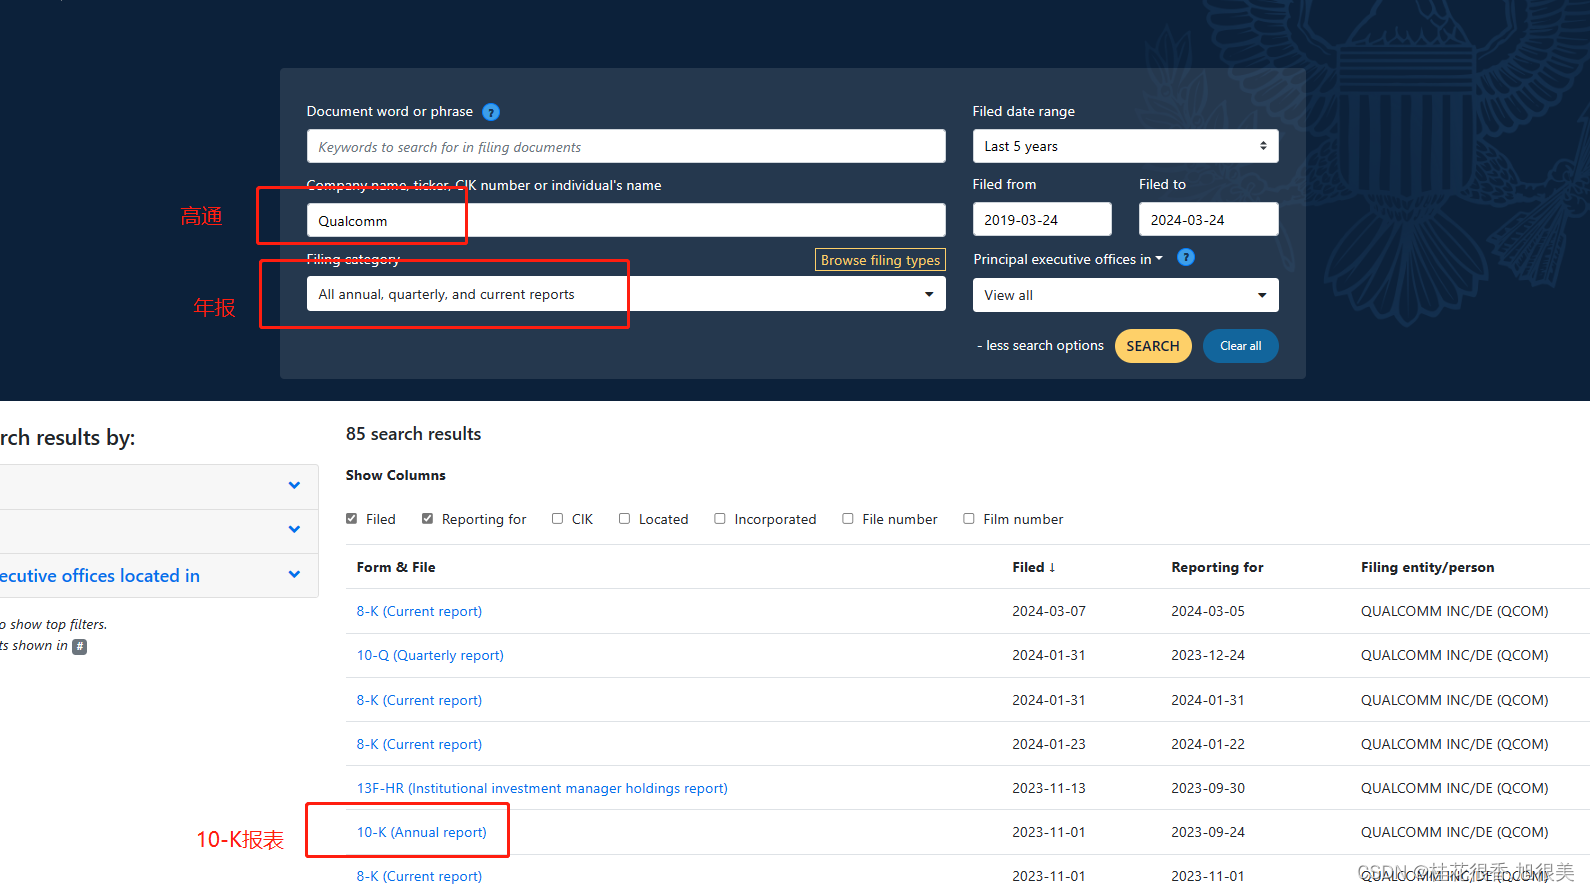Click the less search options link
The height and width of the screenshot is (891, 1590).
(x=1040, y=346)
